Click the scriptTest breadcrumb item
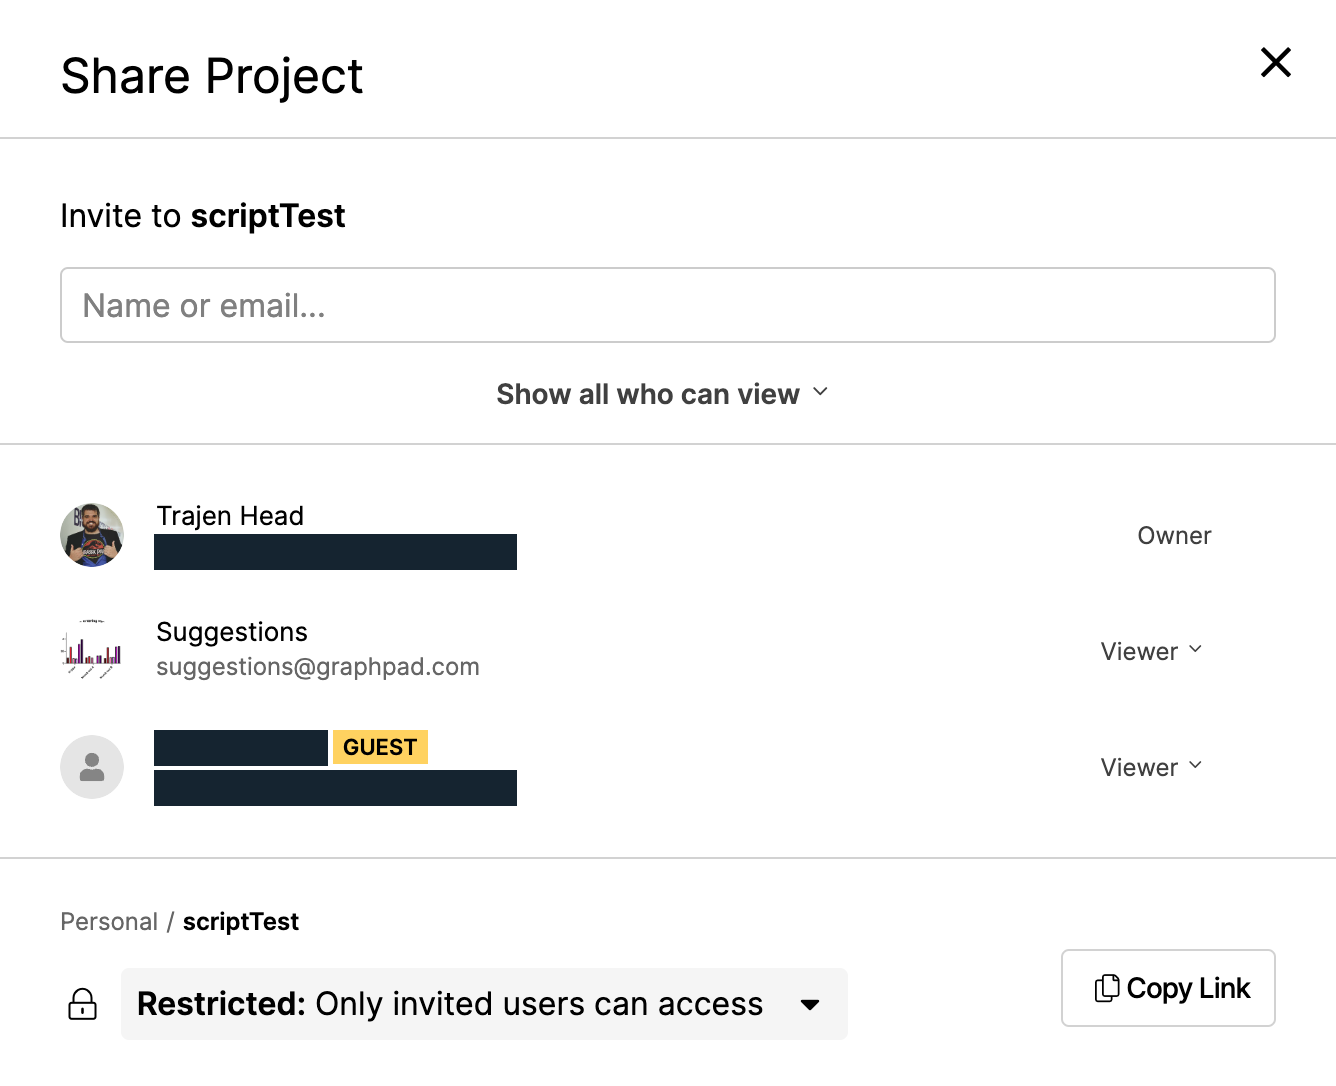Screen dimensions: 1336x1086 (x=240, y=922)
